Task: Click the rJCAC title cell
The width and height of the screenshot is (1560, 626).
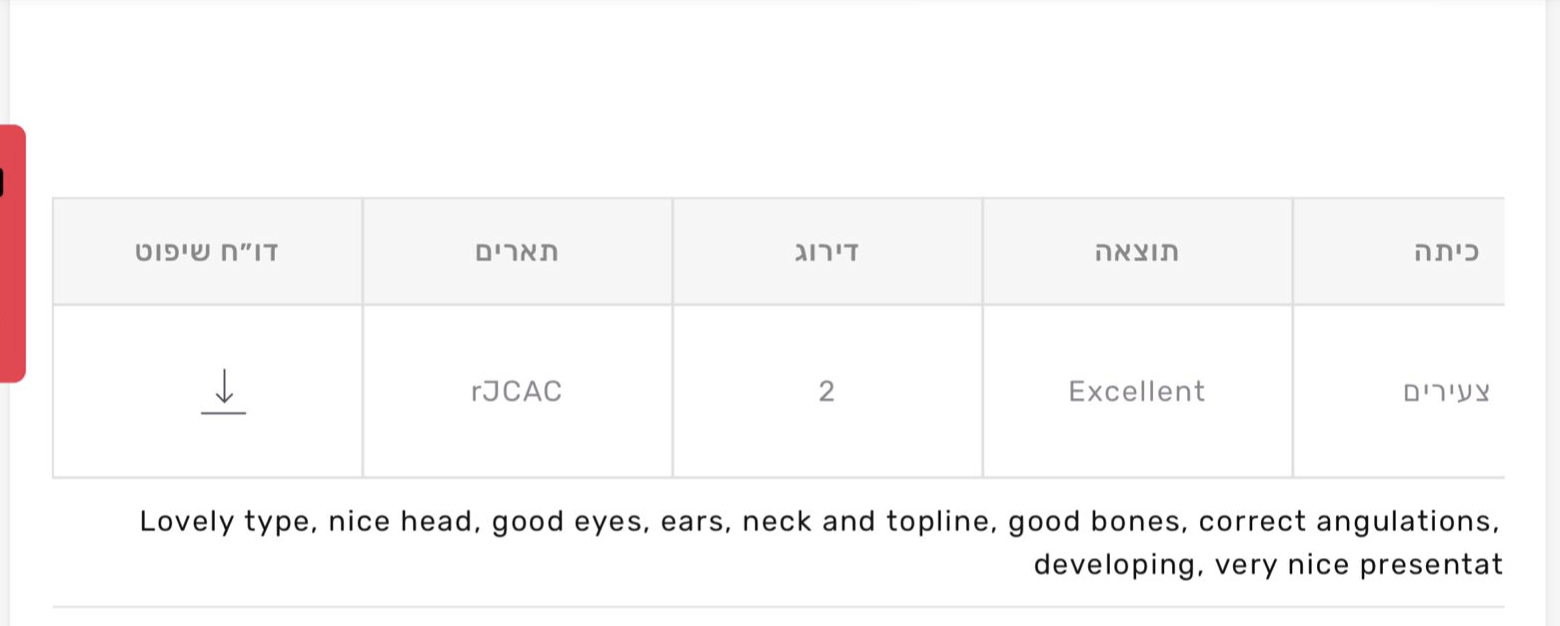Action: tap(517, 391)
